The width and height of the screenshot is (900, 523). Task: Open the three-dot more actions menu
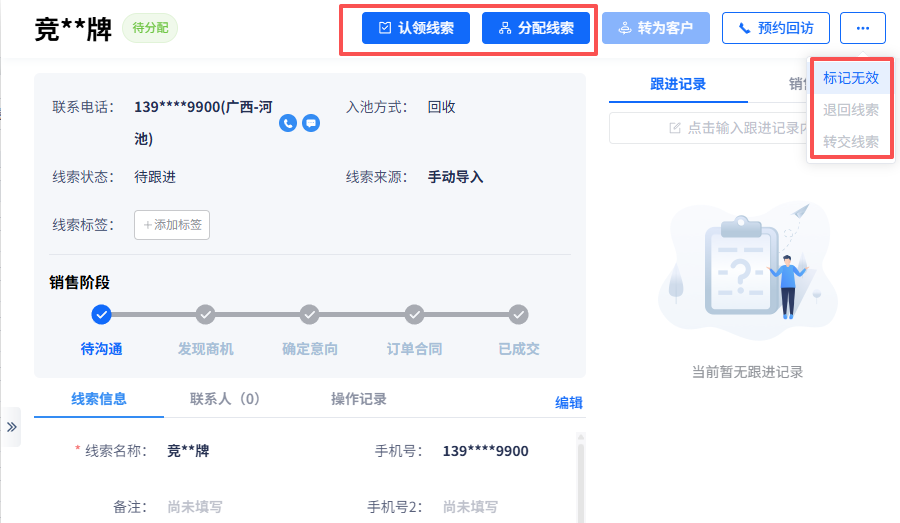pos(862,28)
